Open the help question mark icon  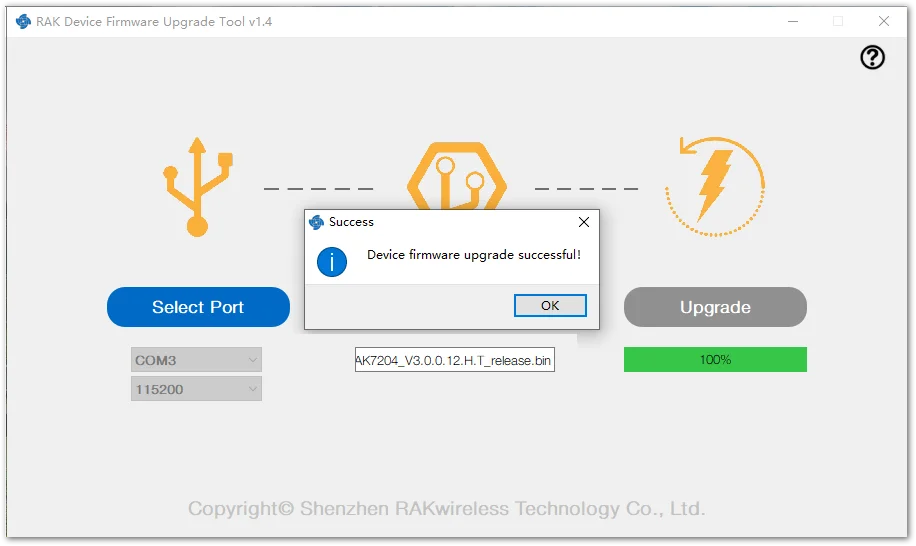pos(872,57)
